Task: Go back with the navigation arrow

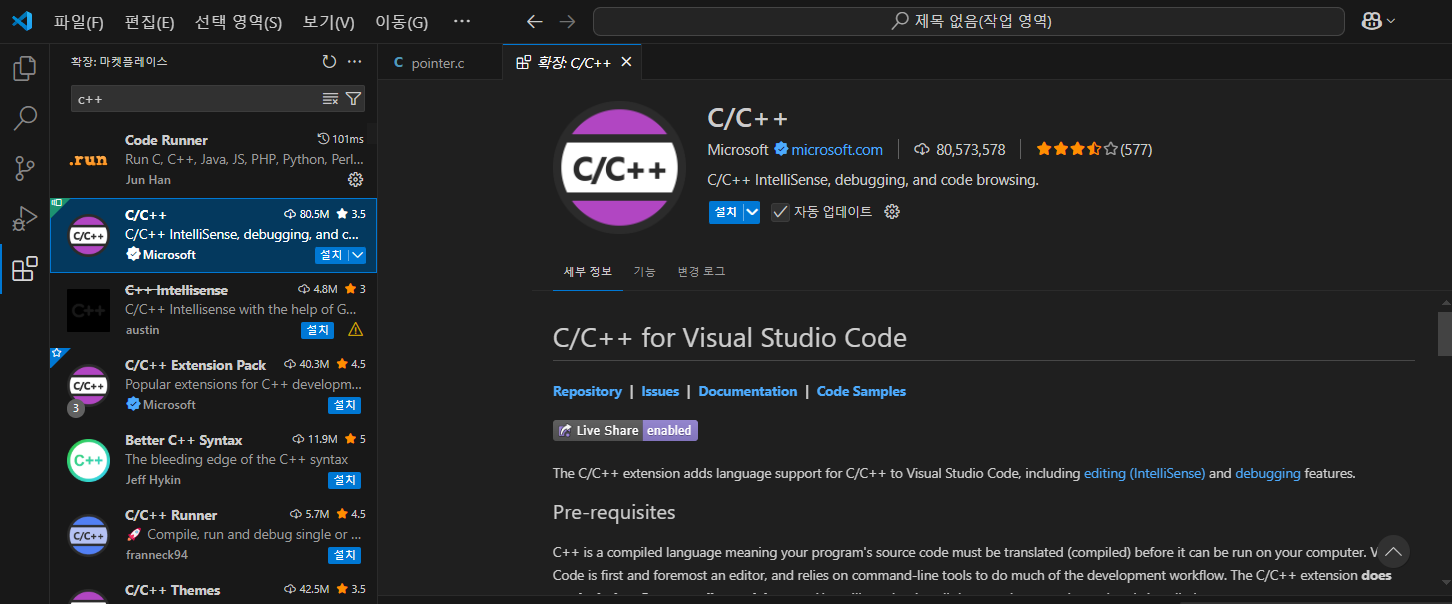Action: pos(535,22)
